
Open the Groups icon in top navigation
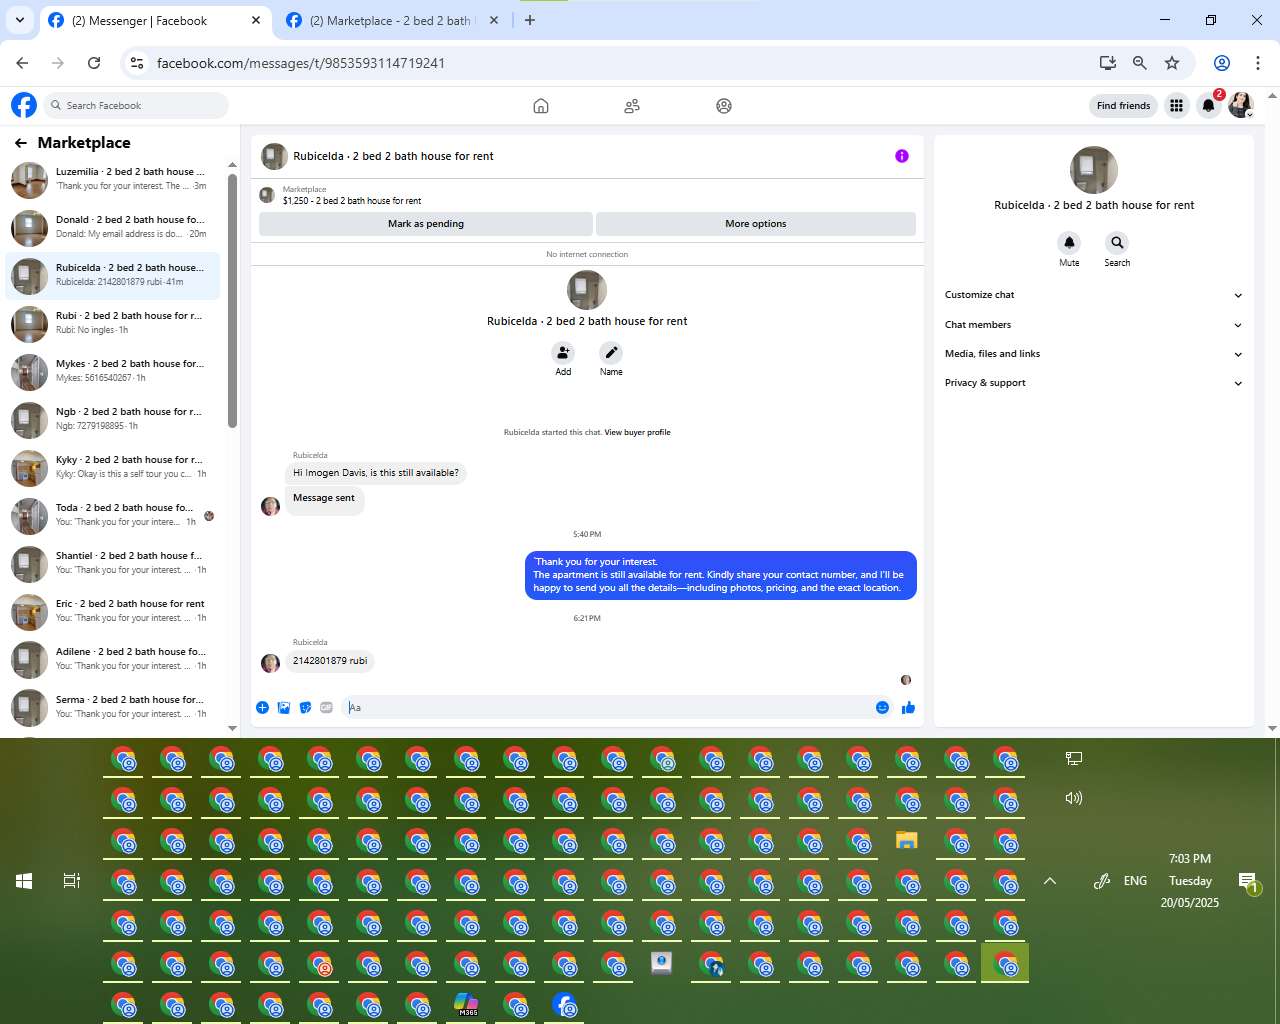click(x=724, y=106)
